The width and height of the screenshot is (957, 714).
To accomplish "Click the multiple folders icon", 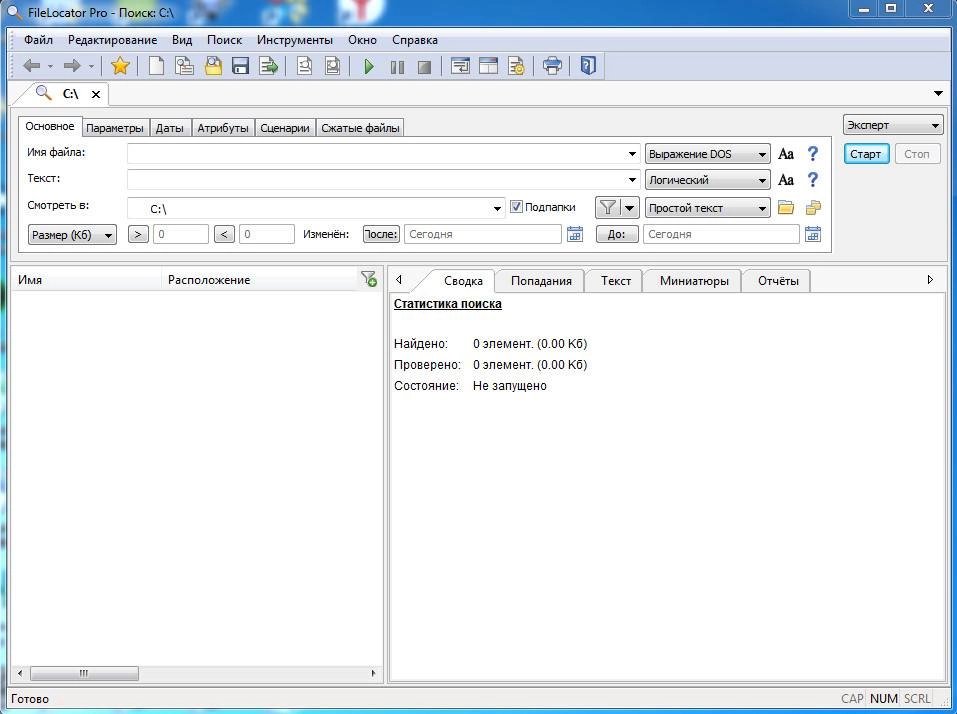I will (813, 207).
